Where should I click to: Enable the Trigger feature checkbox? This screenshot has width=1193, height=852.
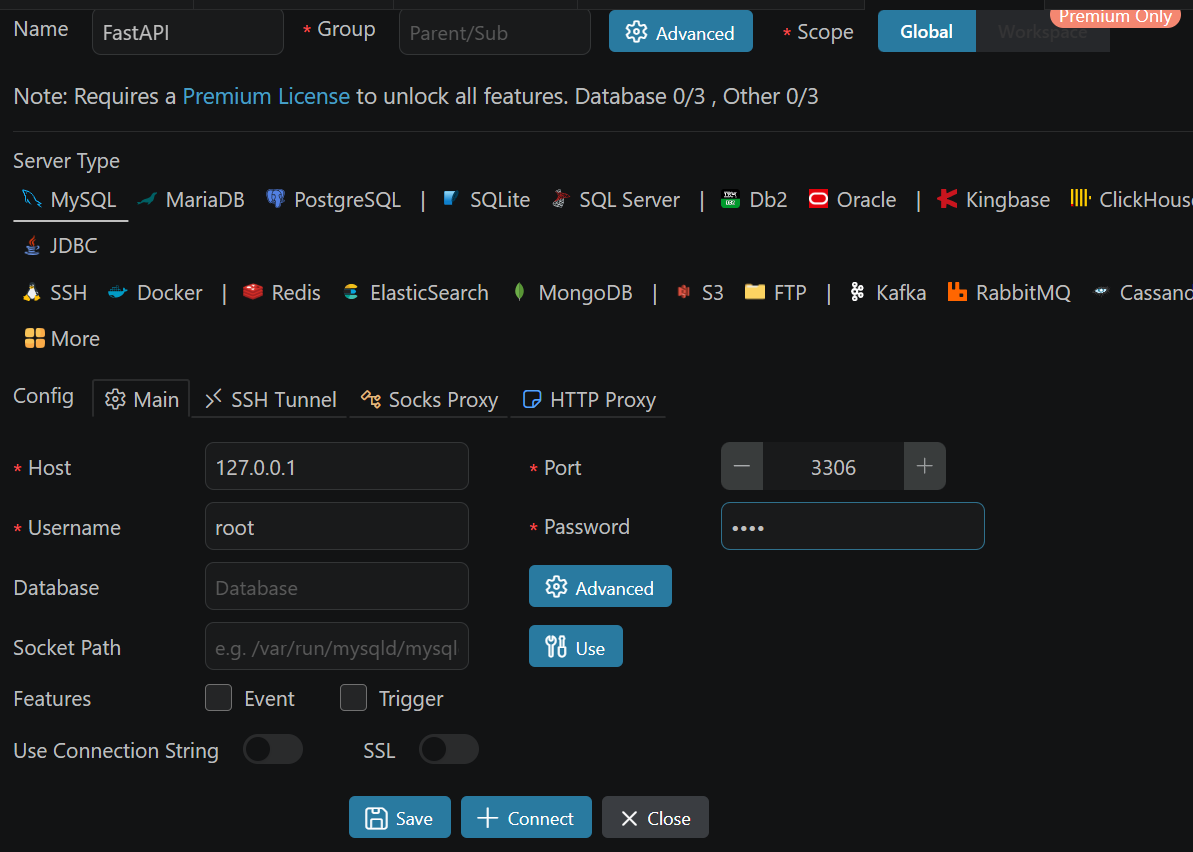353,698
